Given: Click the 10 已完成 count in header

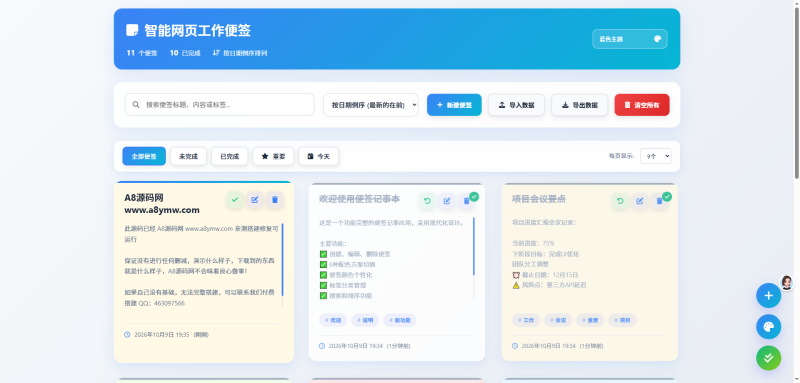Looking at the screenshot, I should click(185, 53).
